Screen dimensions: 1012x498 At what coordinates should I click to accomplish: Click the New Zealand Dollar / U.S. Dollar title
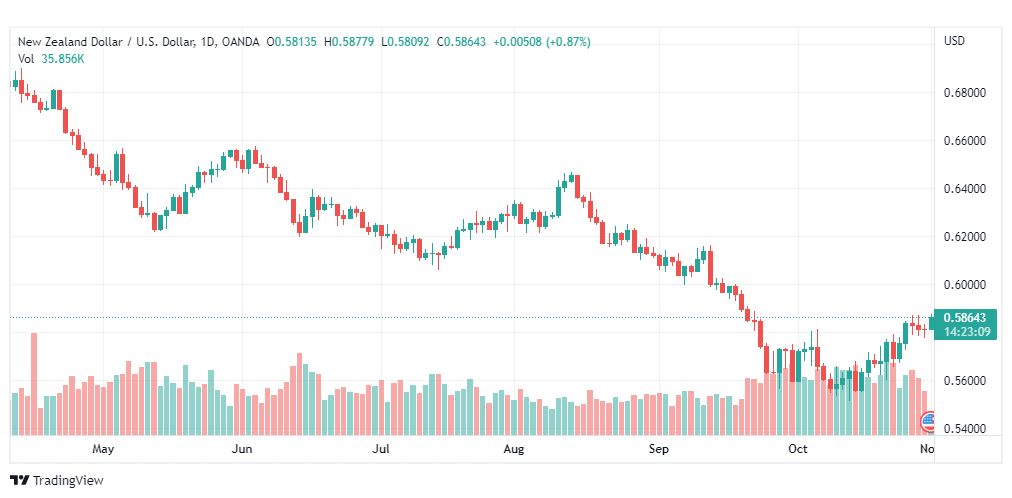(x=105, y=42)
